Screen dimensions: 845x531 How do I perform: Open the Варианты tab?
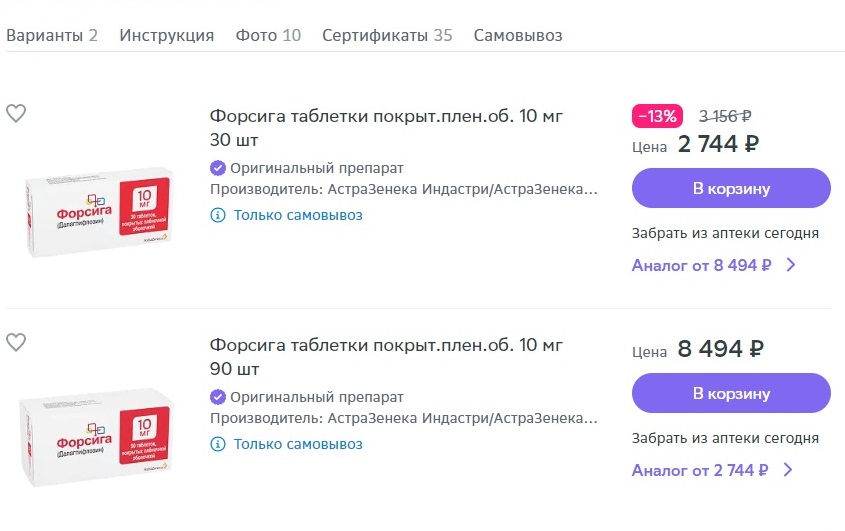52,36
